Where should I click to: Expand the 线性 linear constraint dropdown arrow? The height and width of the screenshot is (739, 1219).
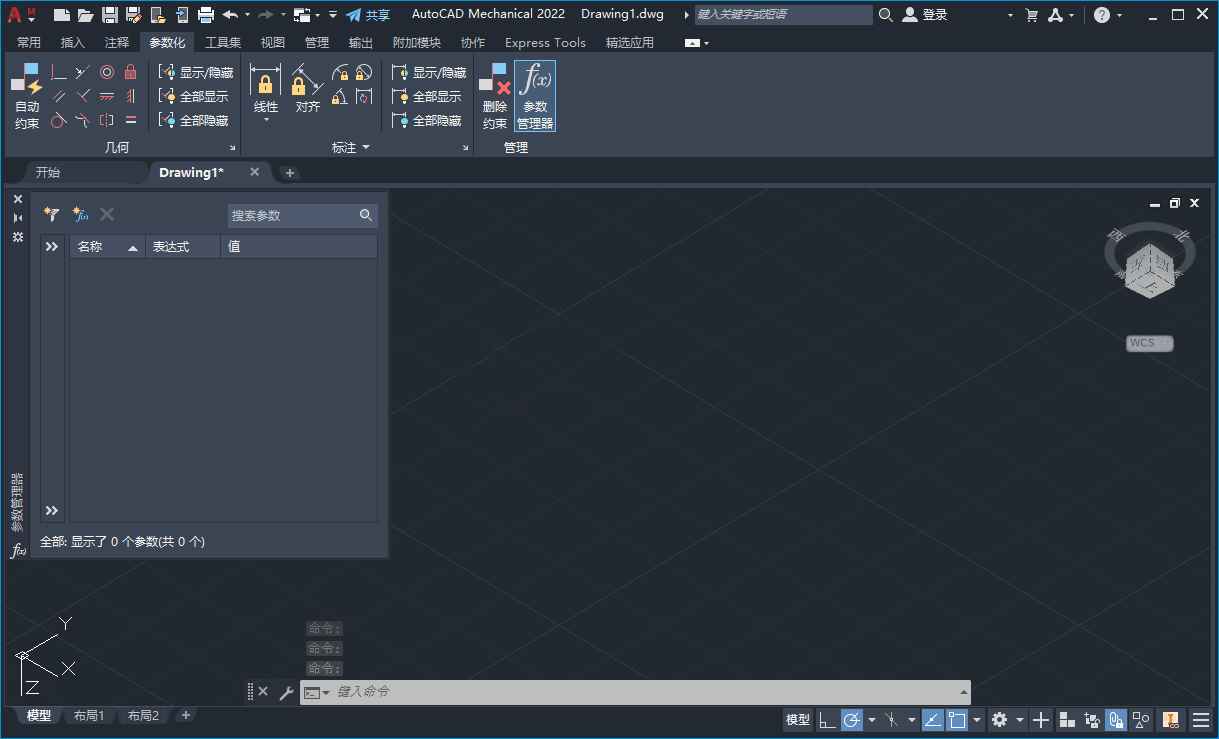pos(266,121)
